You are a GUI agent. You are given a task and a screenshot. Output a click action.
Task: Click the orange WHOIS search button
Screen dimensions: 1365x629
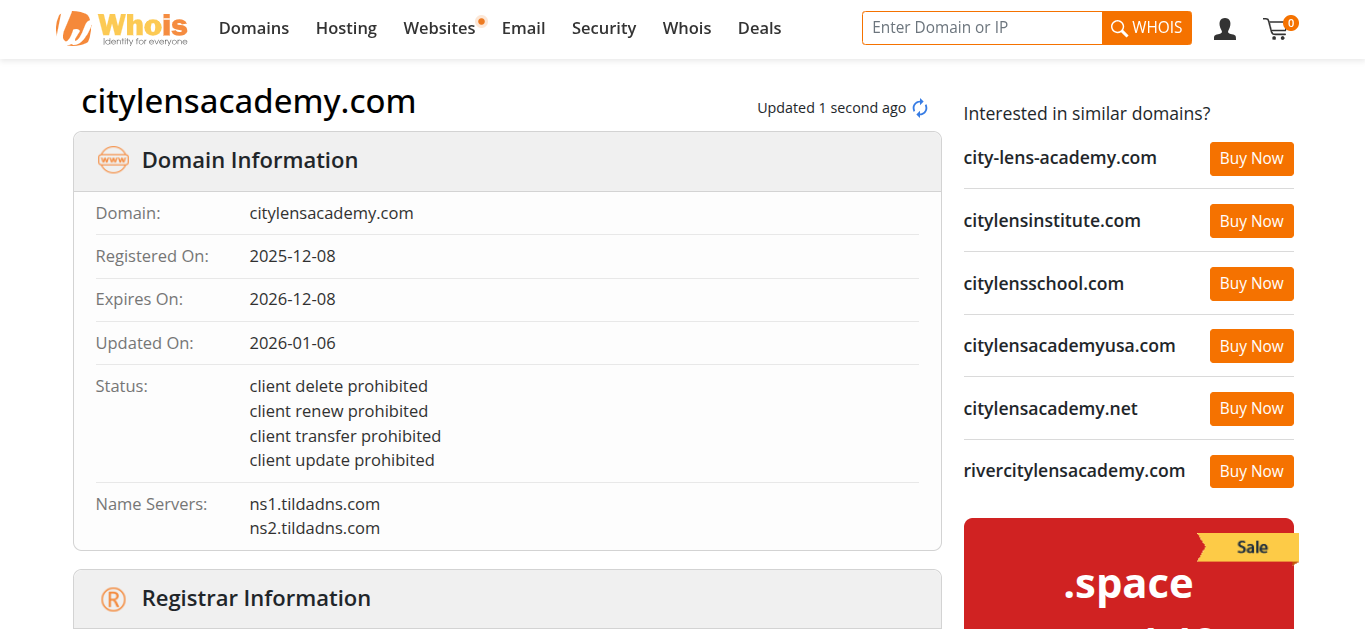point(1147,28)
